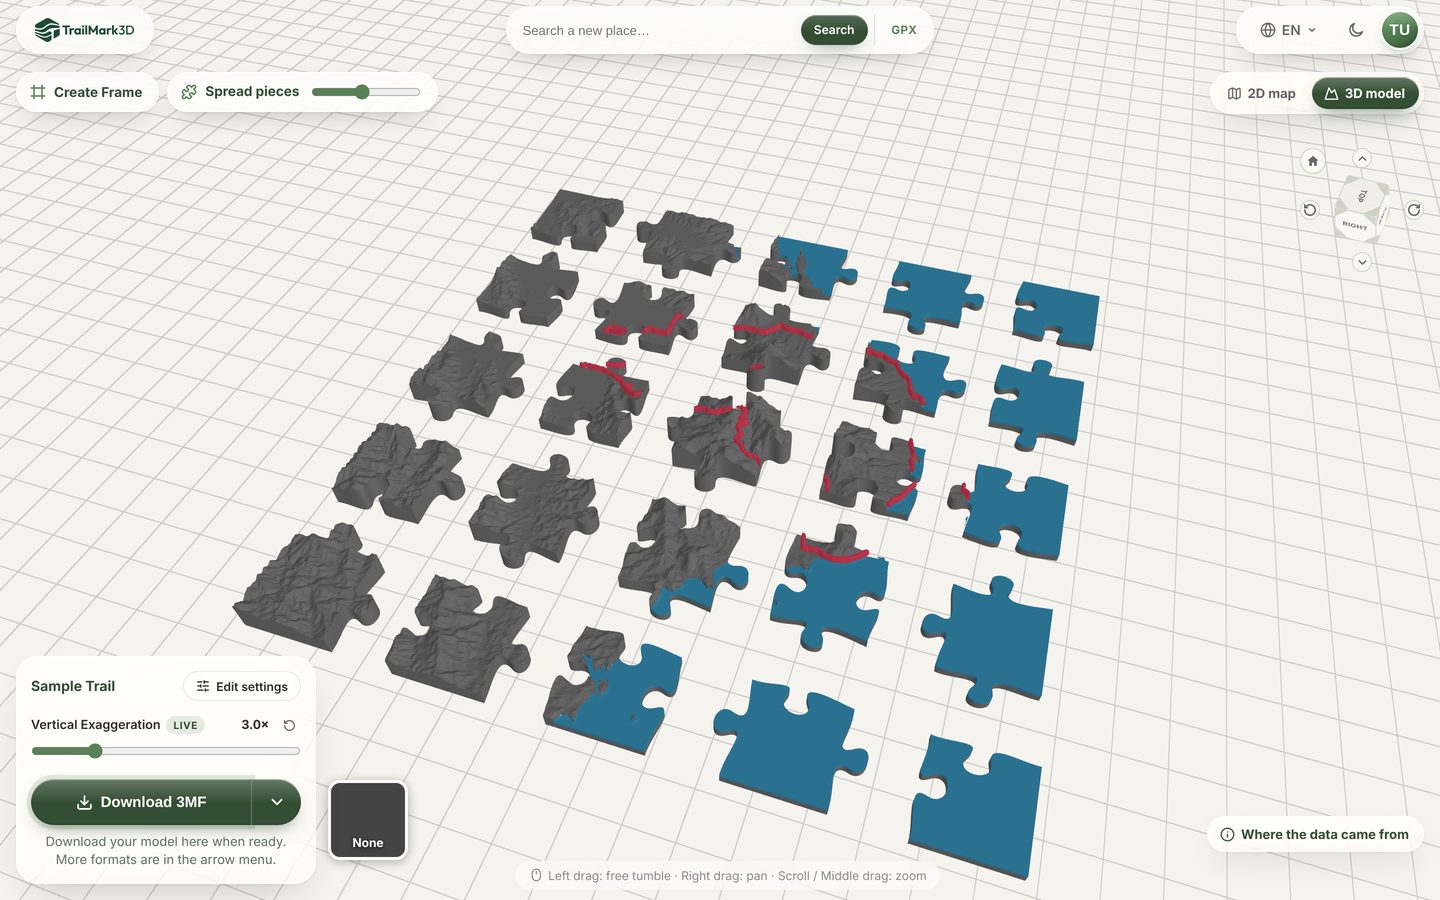Click the Sample Trail title
The image size is (1440, 900).
[x=73, y=686]
